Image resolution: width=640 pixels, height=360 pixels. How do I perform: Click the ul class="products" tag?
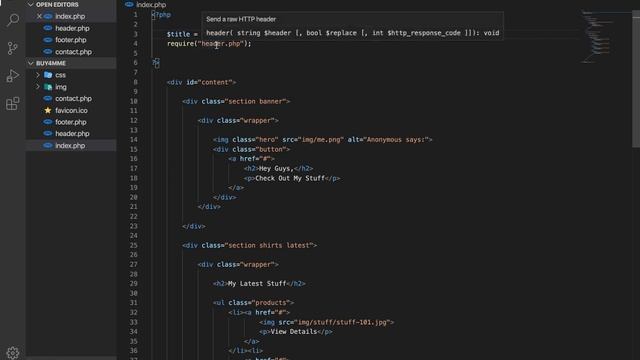point(253,303)
